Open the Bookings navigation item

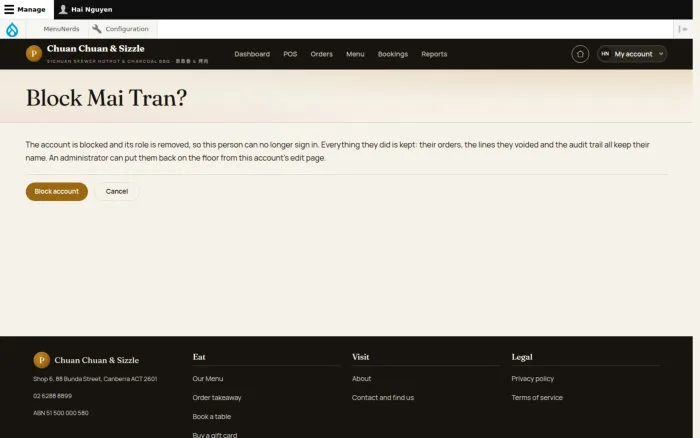pyautogui.click(x=392, y=54)
